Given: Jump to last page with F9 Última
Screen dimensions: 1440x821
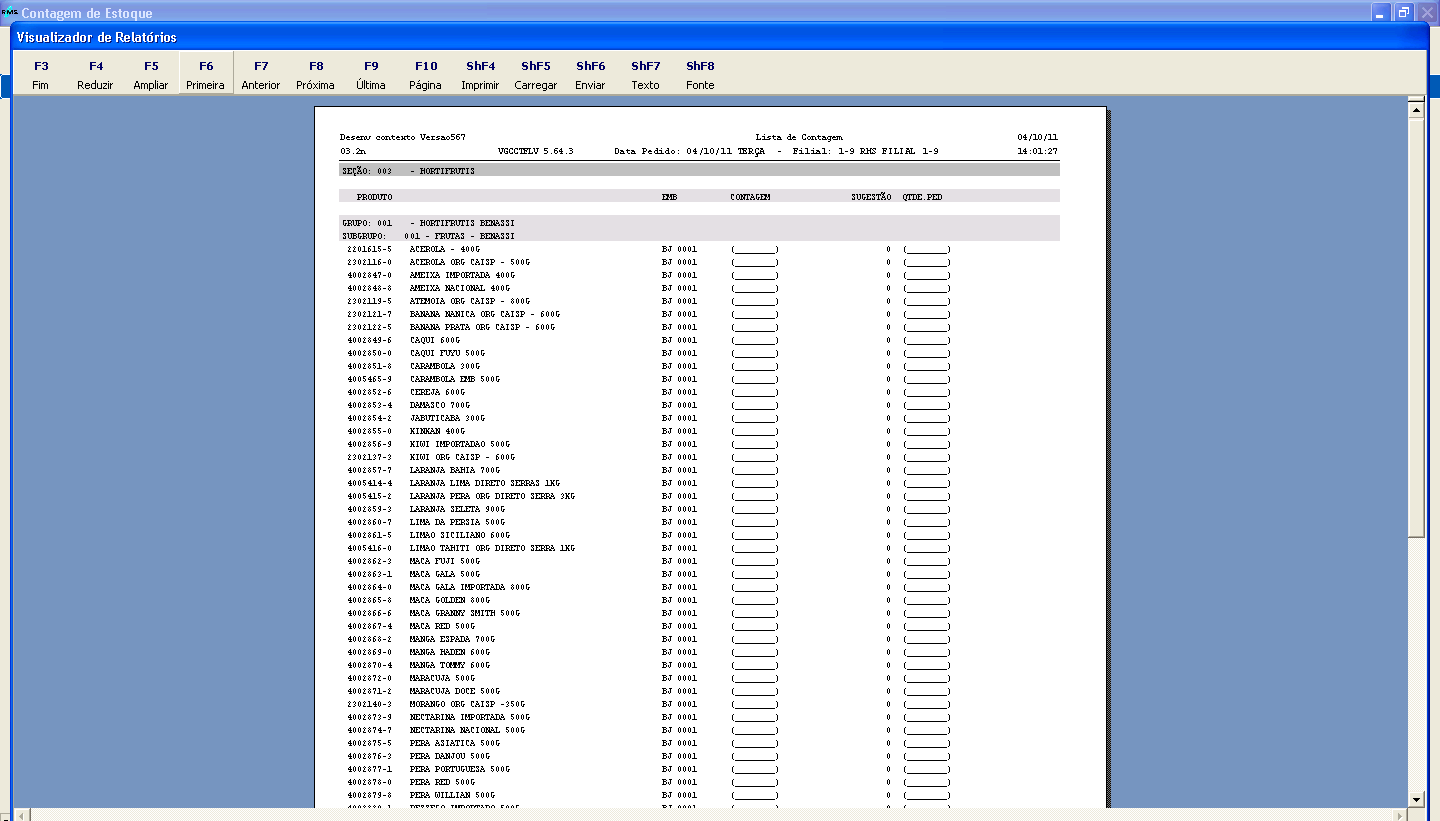Looking at the screenshot, I should click(371, 75).
